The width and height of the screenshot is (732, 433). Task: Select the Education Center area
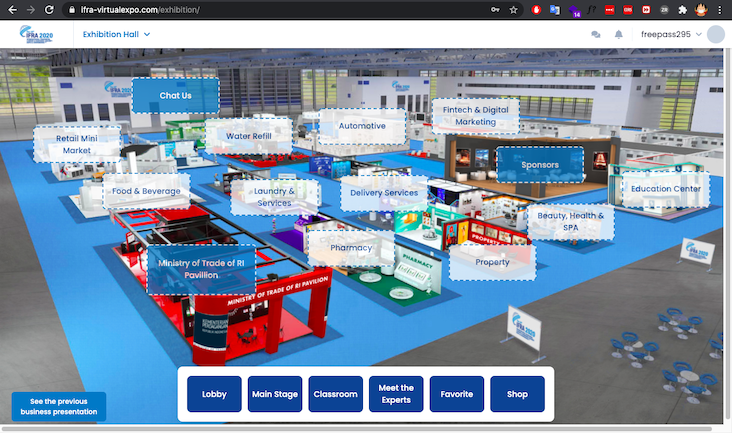pyautogui.click(x=666, y=189)
